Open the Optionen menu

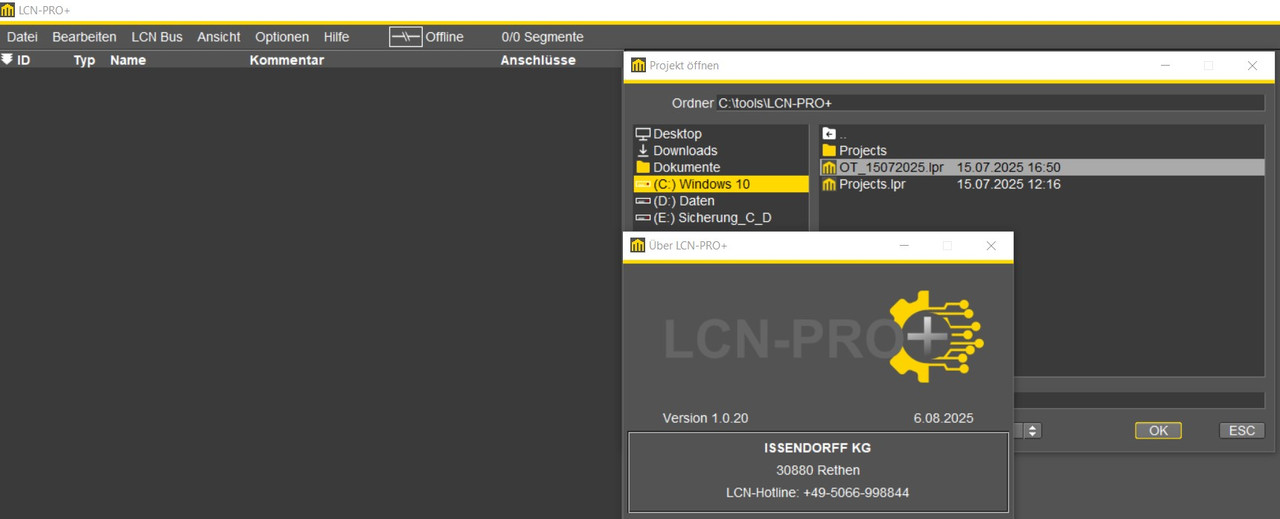[x=282, y=37]
